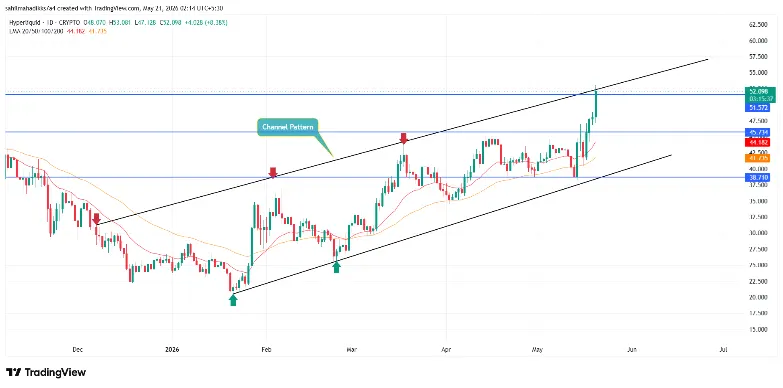This screenshot has height=388, width=783.
Task: Click the Apr label on time axis
Action: pos(446,350)
